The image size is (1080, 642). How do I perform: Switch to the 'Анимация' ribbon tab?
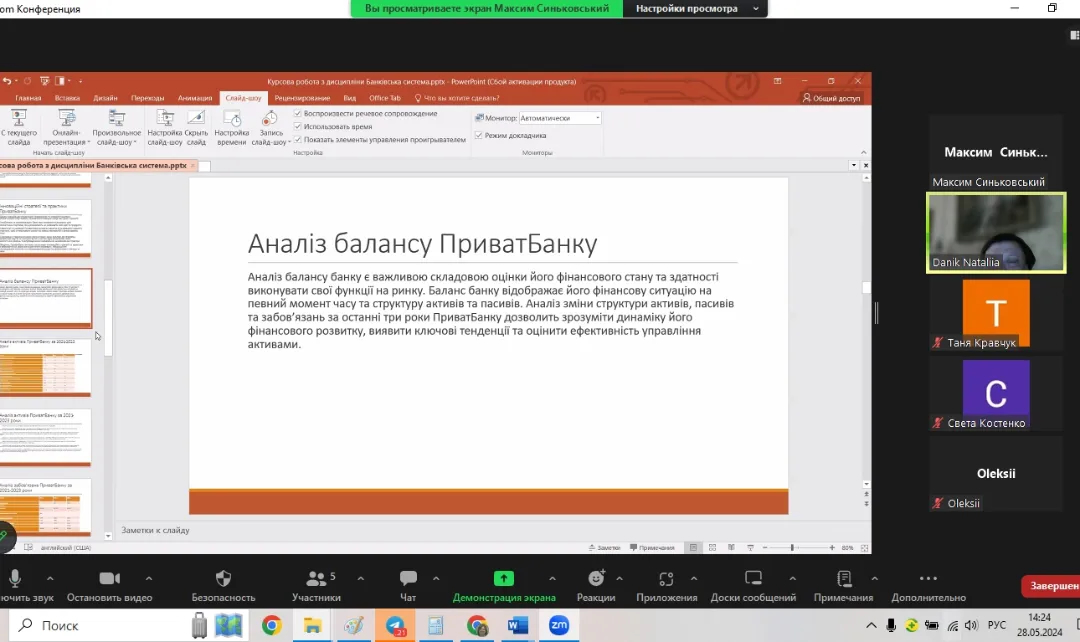click(195, 98)
